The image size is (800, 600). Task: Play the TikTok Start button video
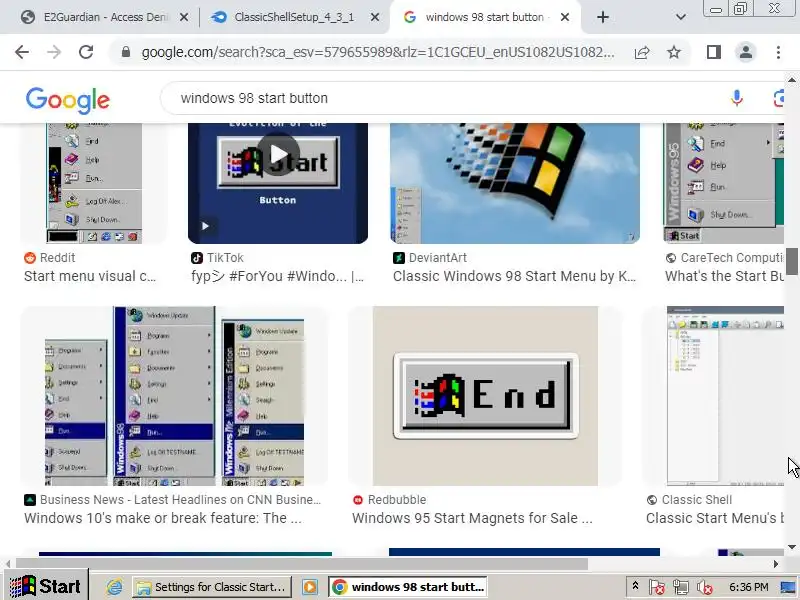click(278, 154)
